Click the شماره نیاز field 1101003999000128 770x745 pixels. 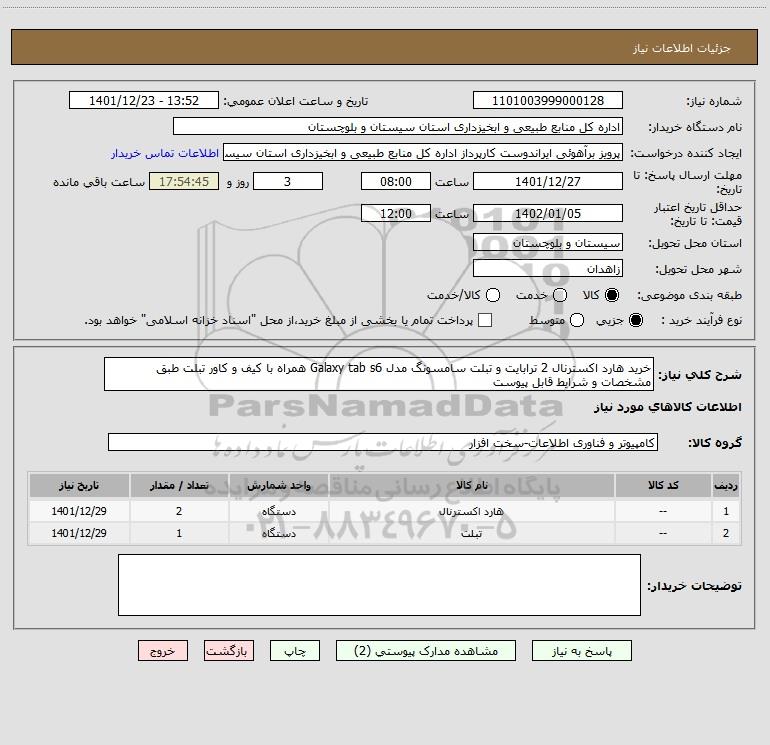point(548,101)
